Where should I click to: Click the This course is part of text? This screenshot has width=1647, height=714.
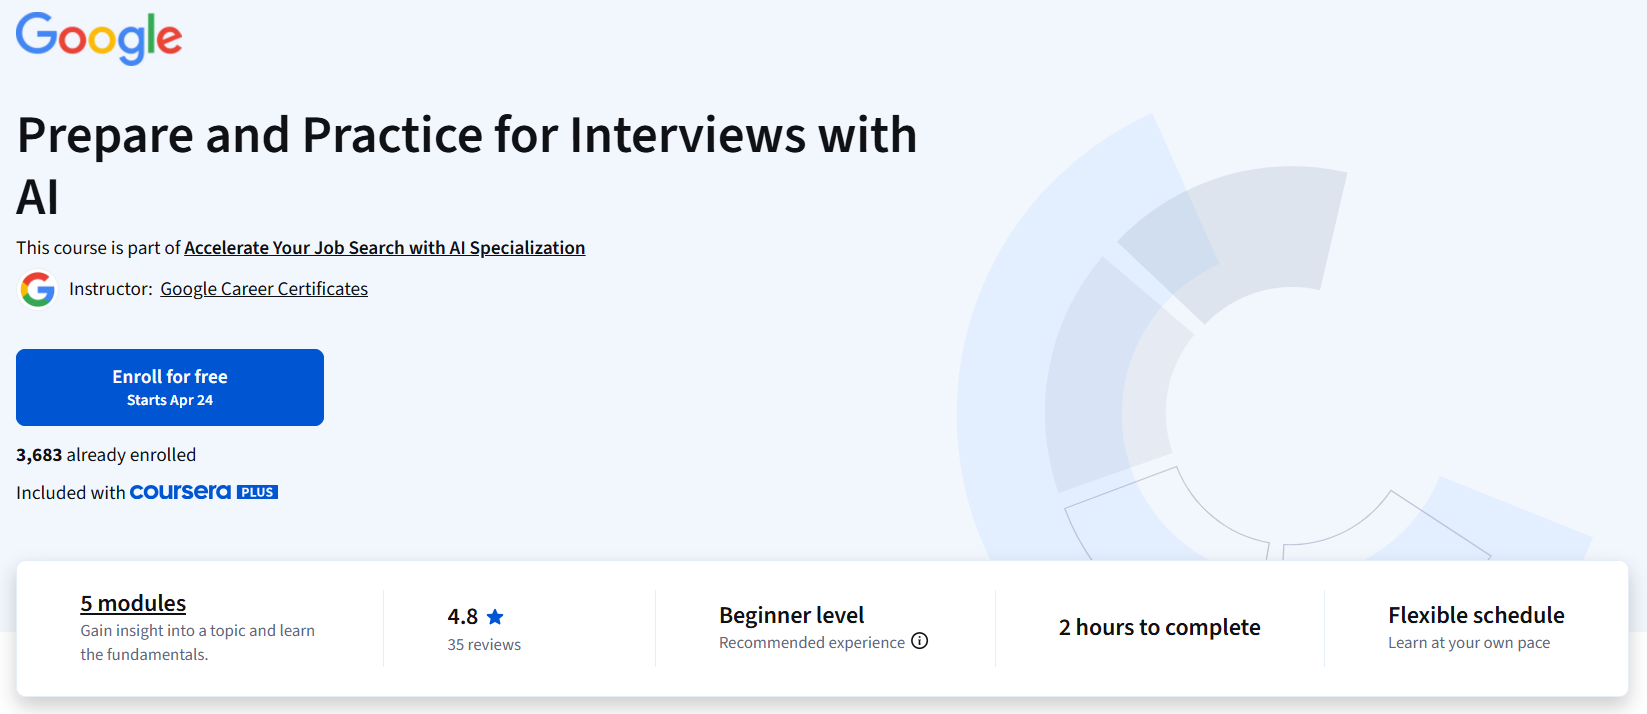[x=98, y=248]
